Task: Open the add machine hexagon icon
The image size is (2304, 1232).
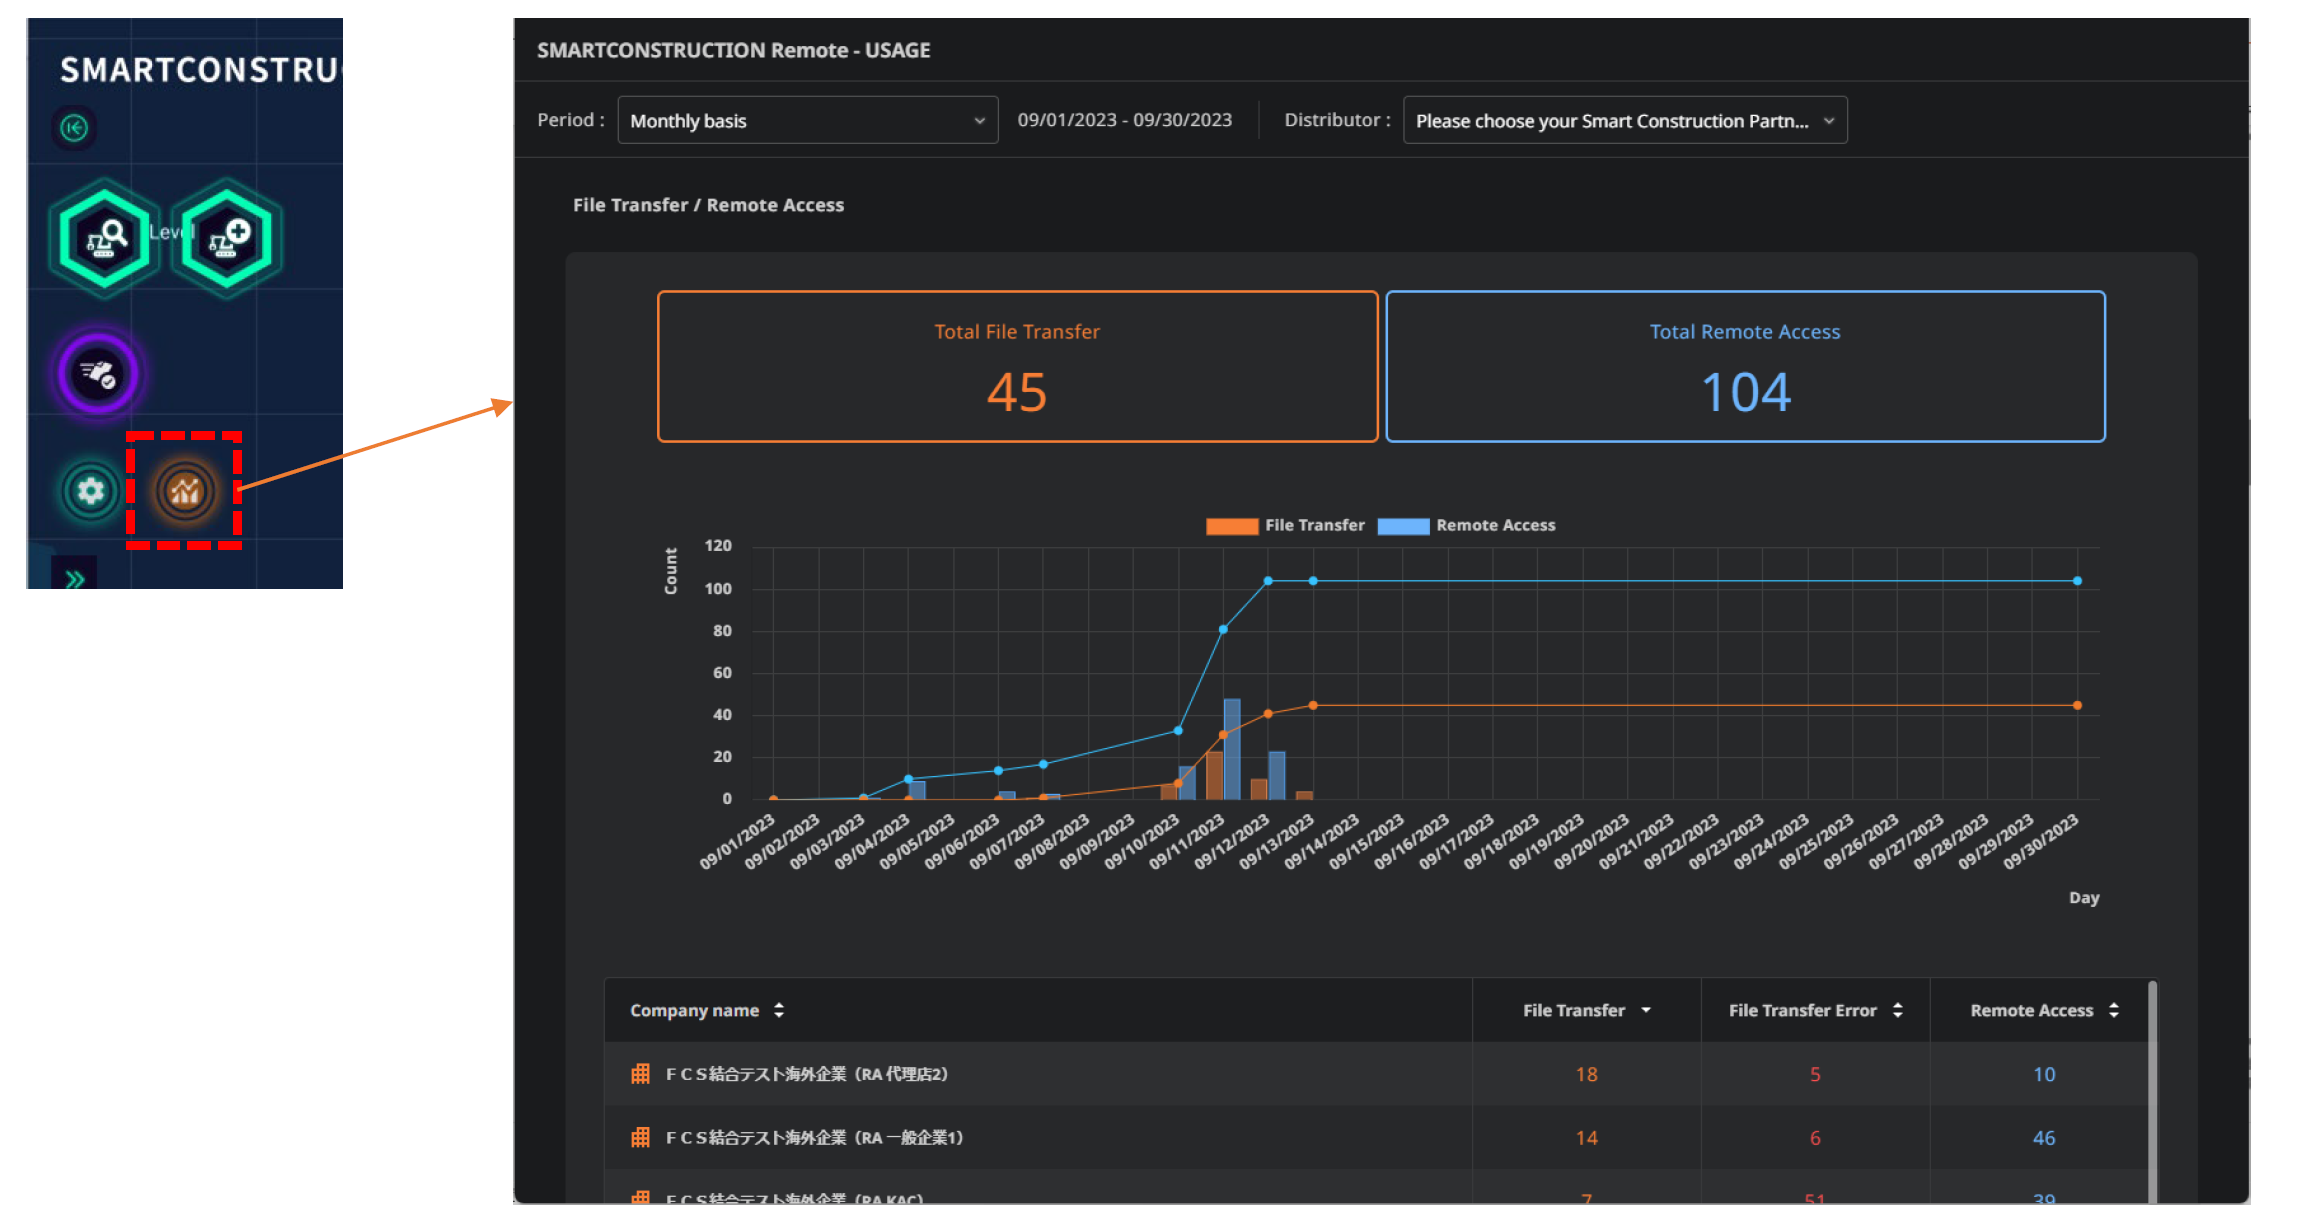Action: pos(227,238)
